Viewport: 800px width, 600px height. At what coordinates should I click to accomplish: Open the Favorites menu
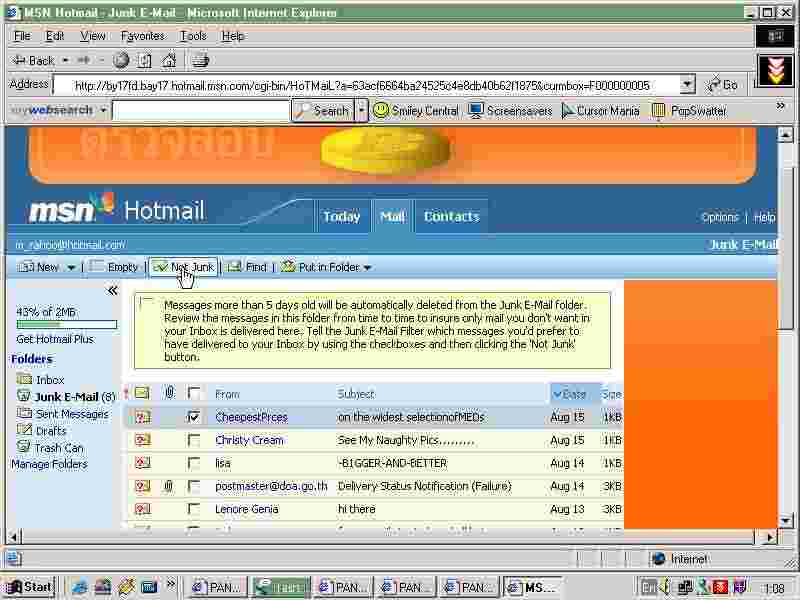pyautogui.click(x=143, y=36)
